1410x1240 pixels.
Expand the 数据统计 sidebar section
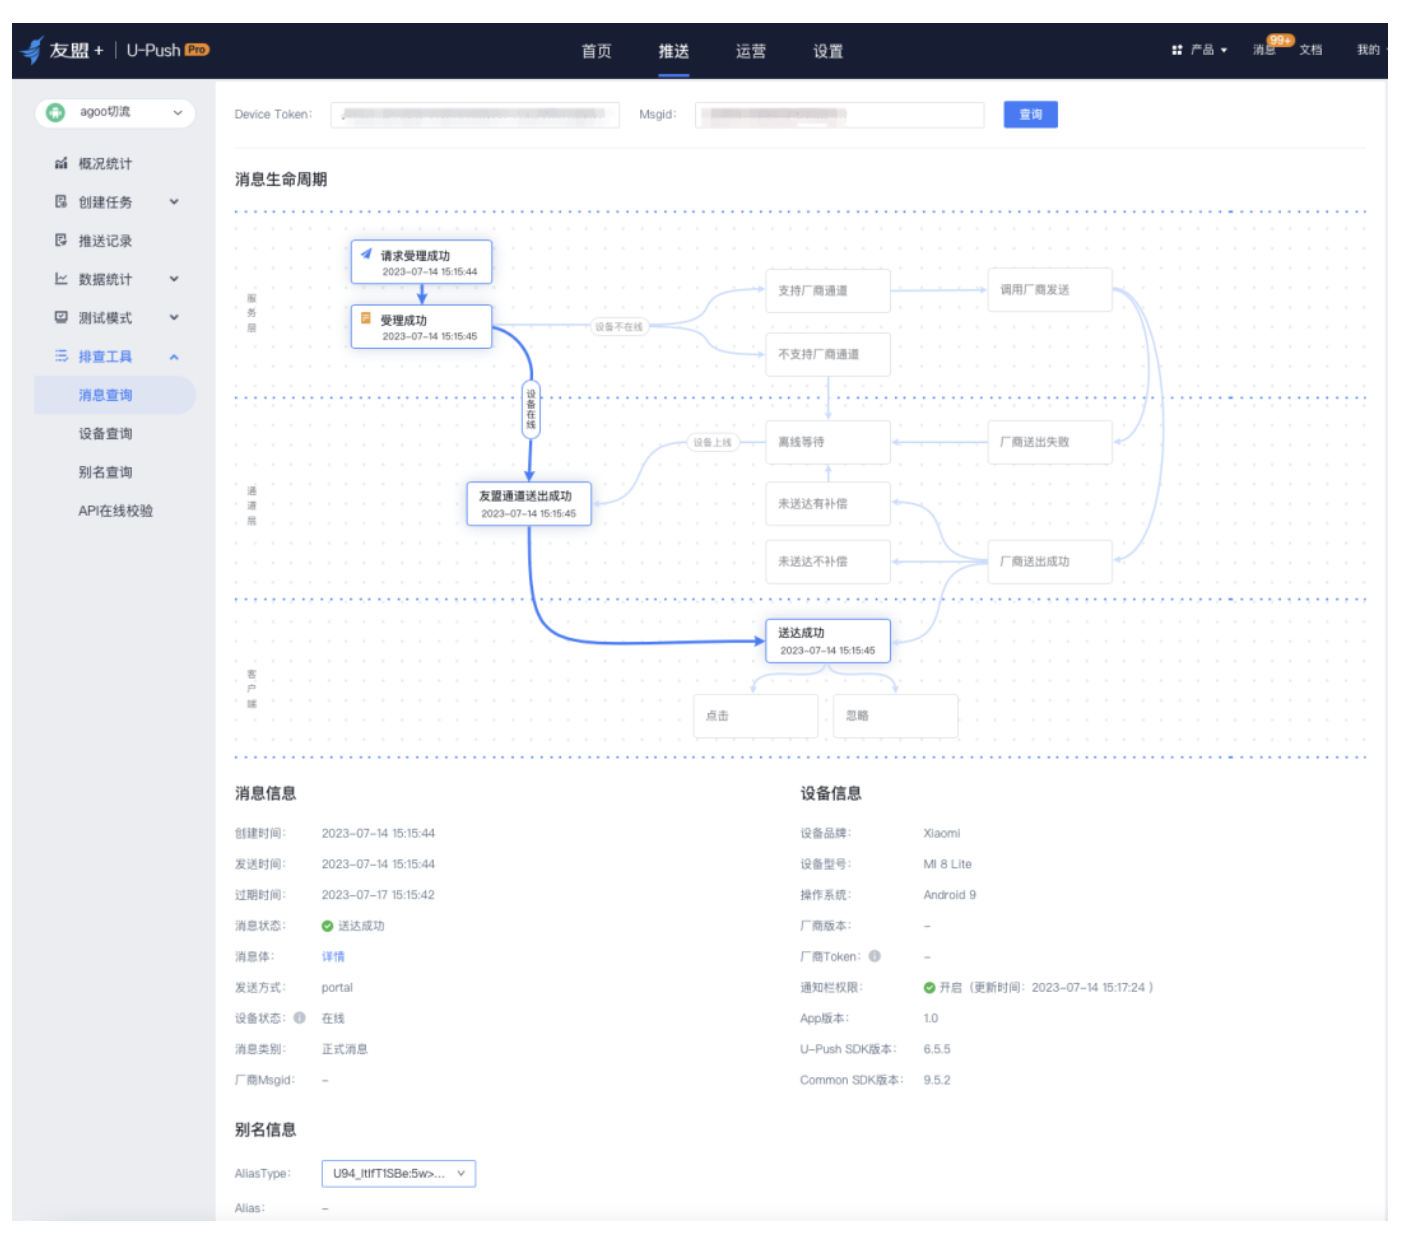174,279
